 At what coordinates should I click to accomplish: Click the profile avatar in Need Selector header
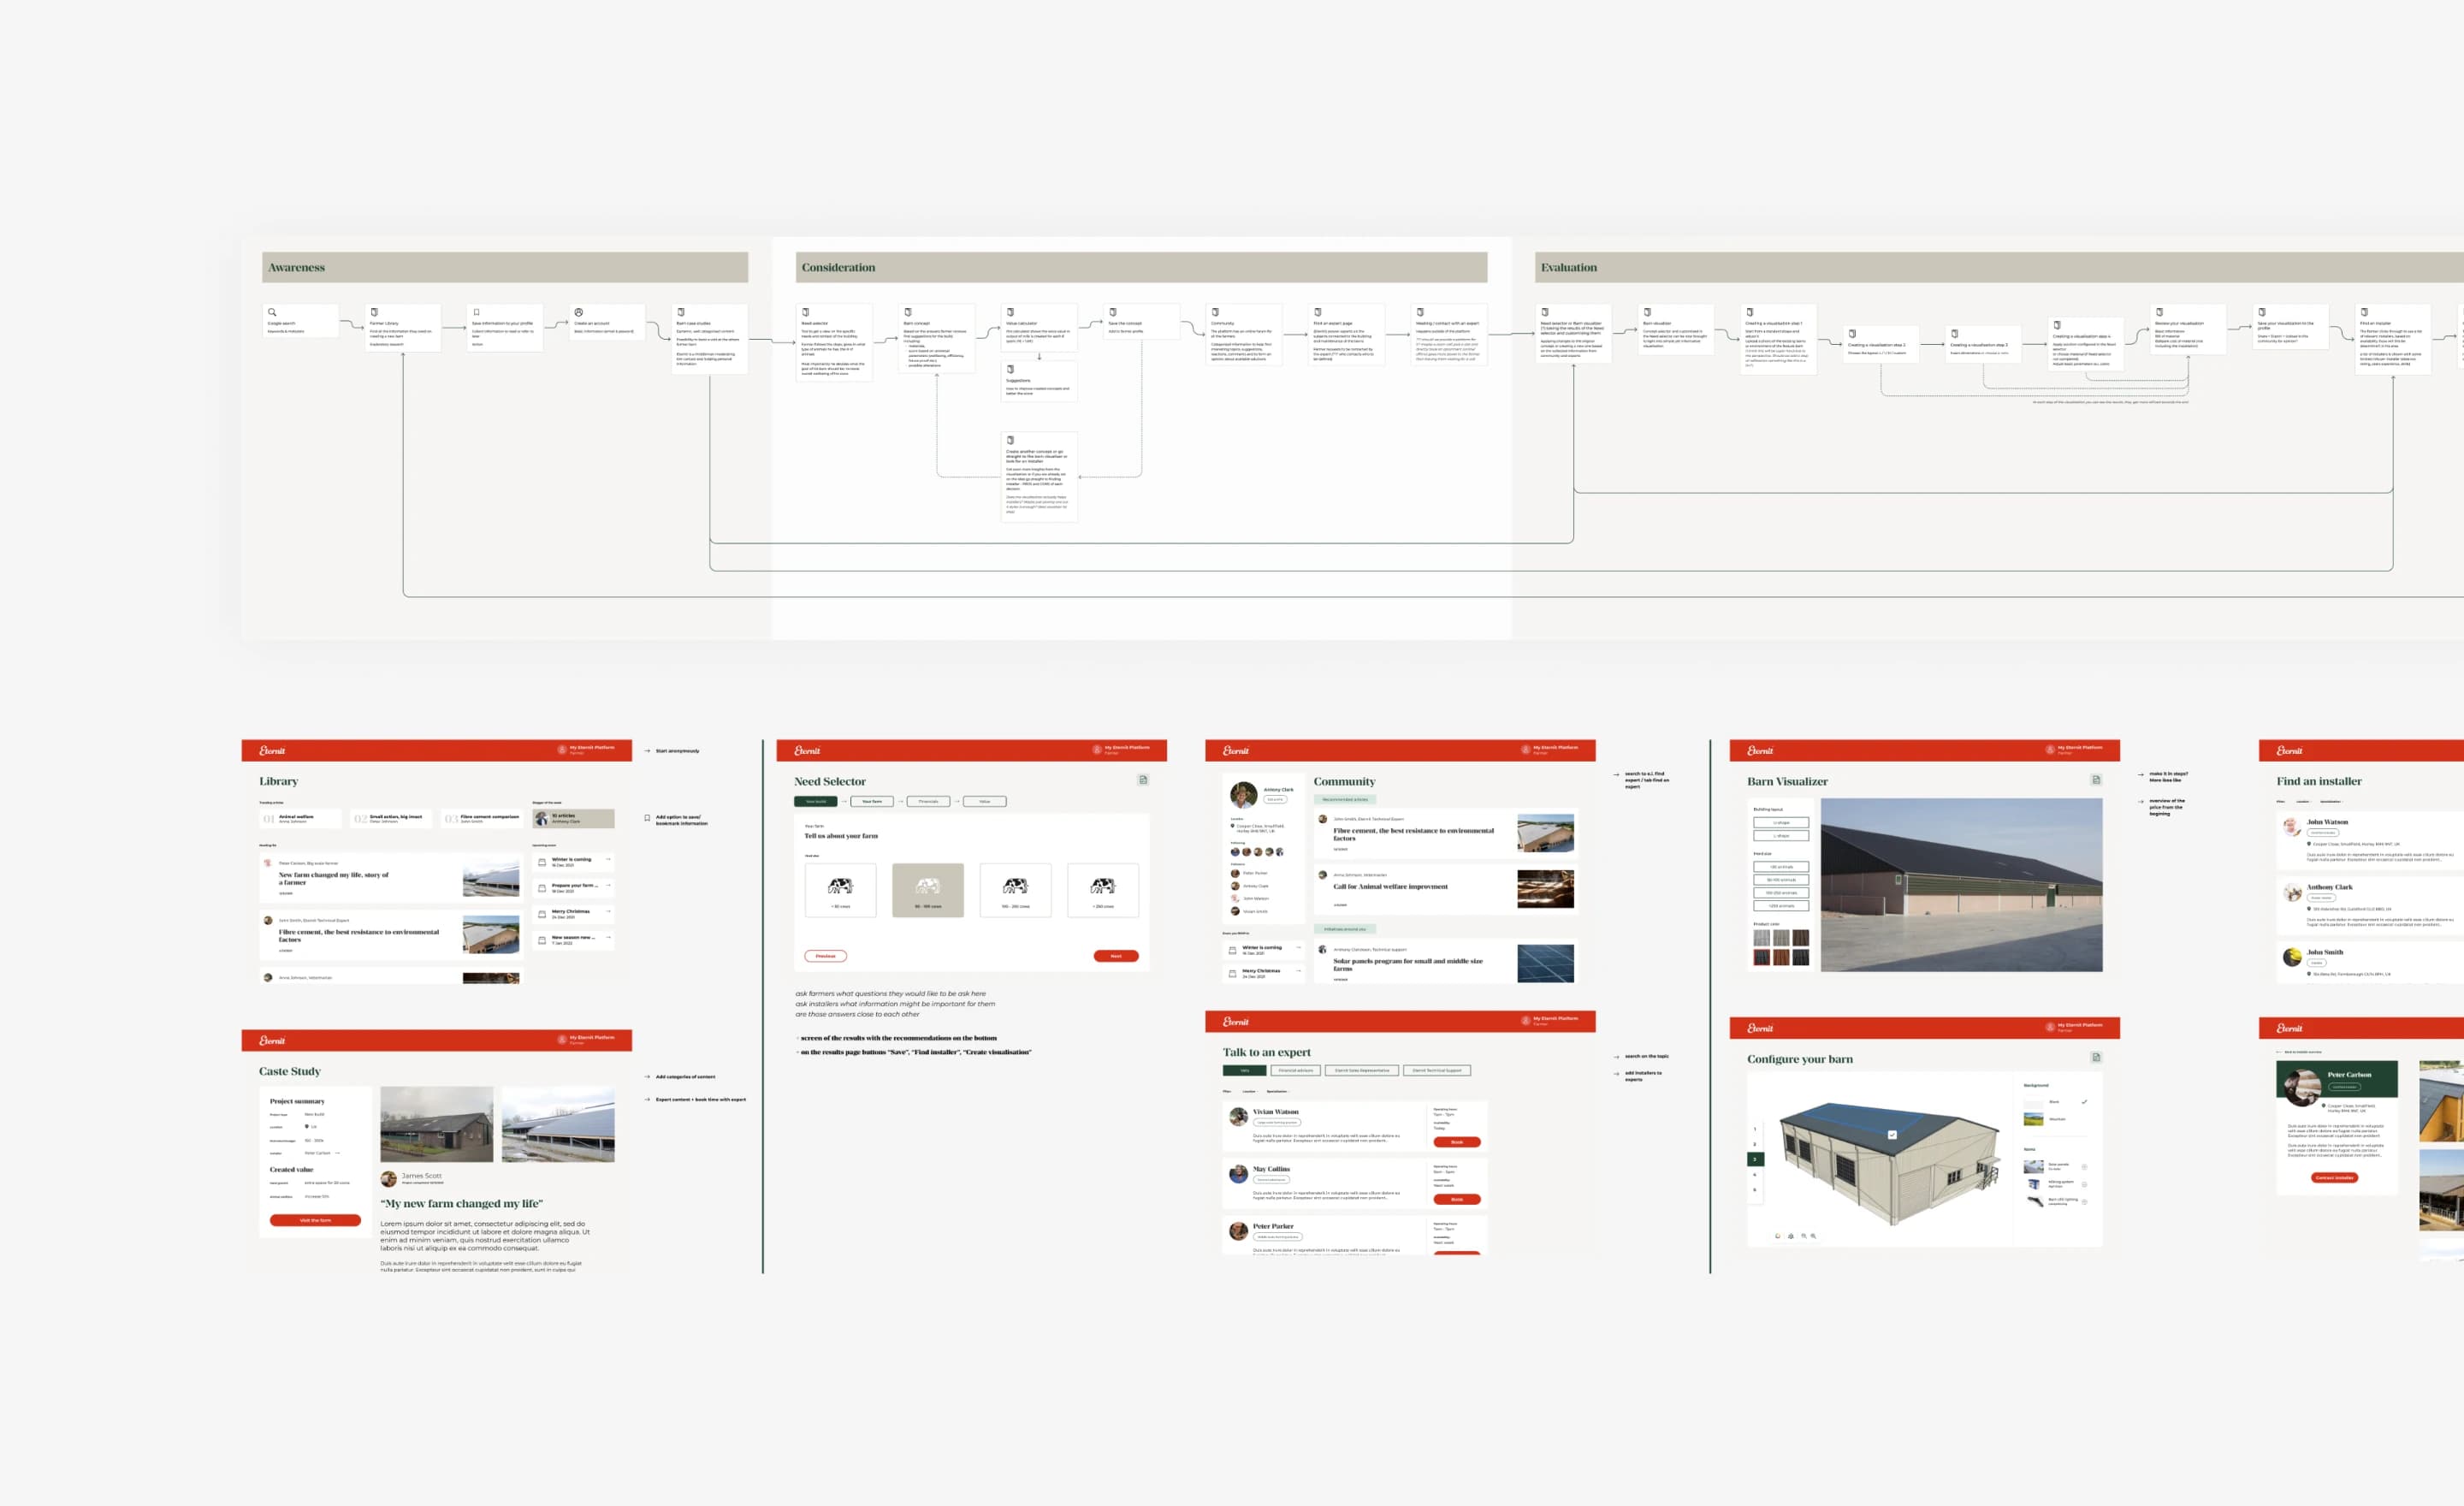tap(1097, 749)
